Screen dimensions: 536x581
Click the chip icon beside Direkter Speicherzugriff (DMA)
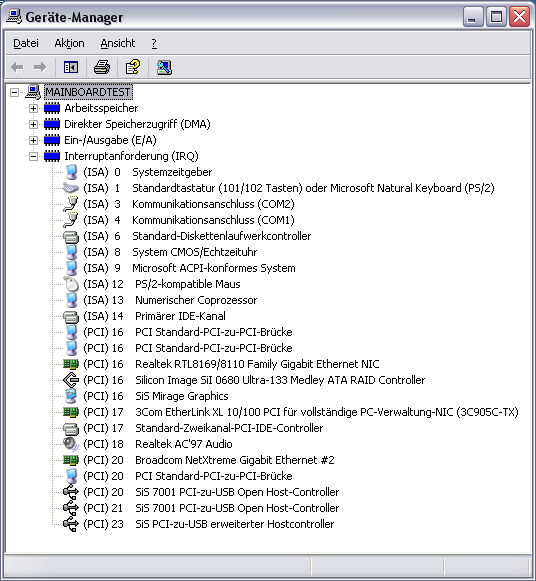51,124
